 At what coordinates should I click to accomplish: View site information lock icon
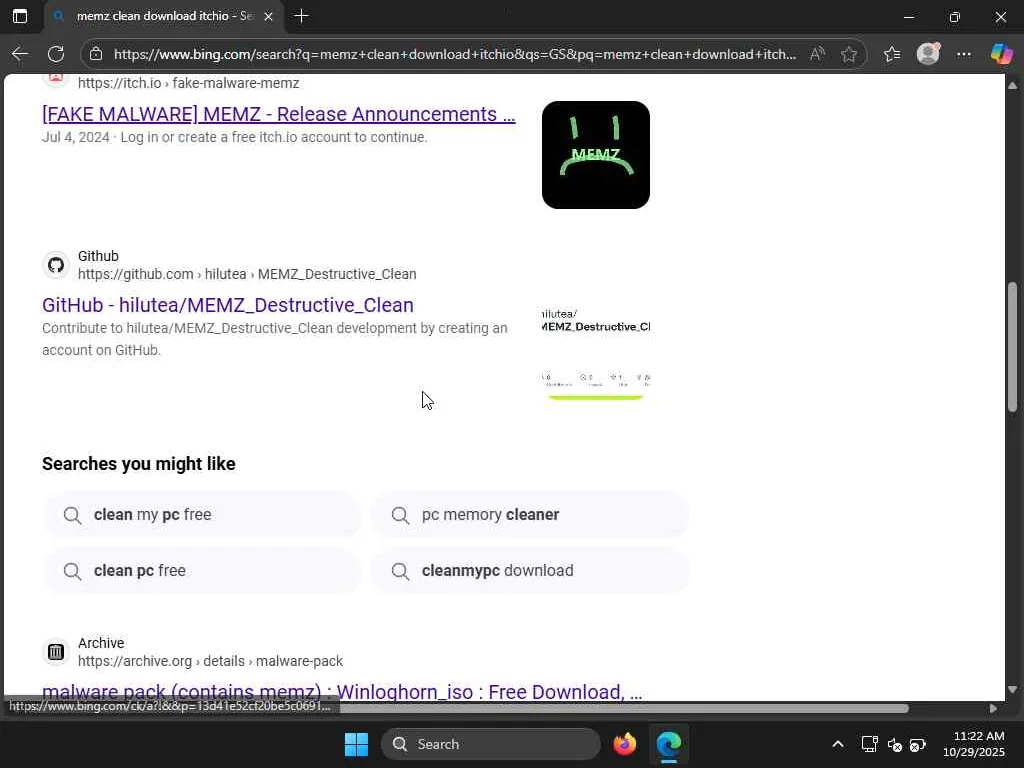pyautogui.click(x=96, y=54)
